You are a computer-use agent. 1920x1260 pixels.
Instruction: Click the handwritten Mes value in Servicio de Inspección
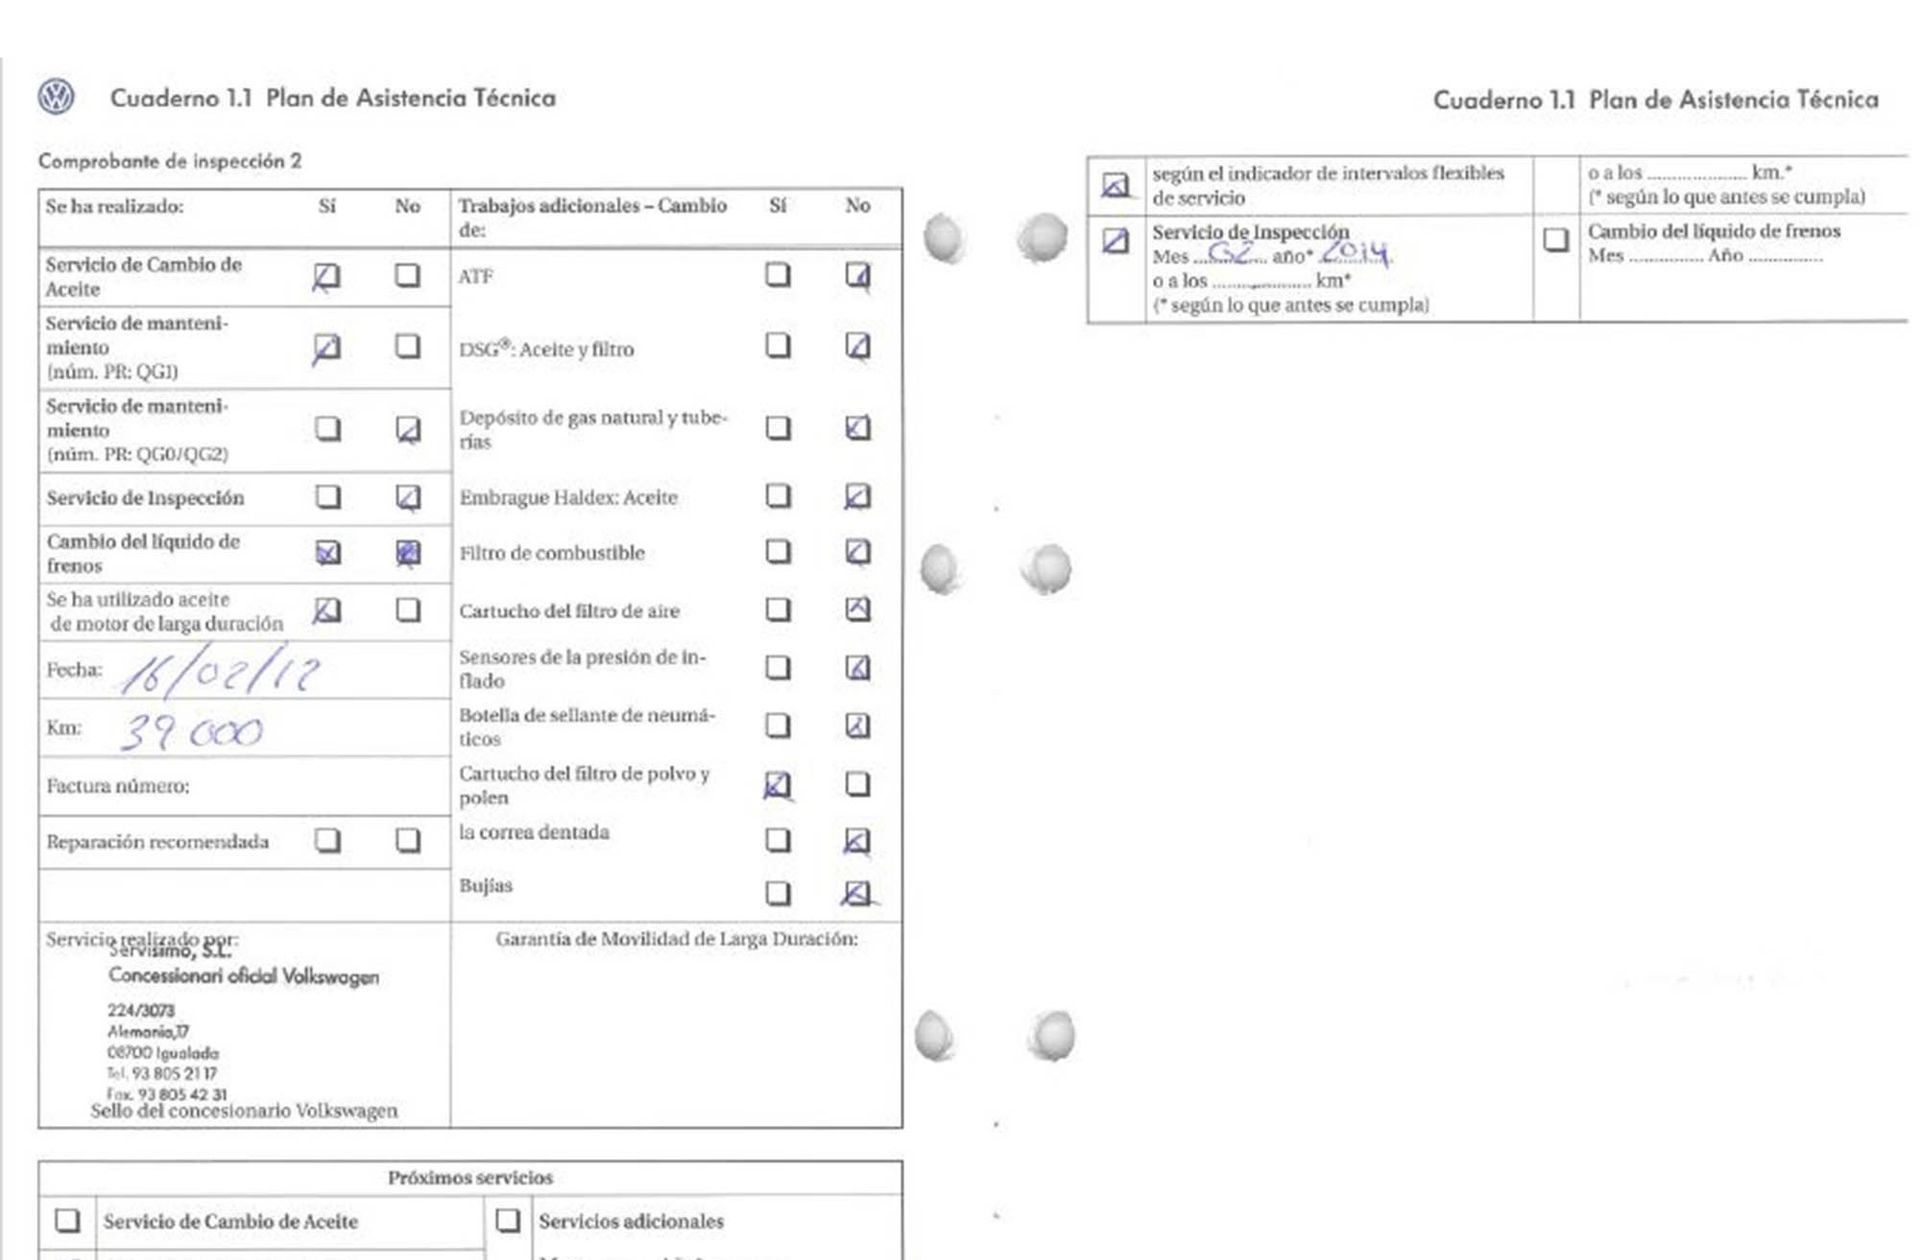[x=1230, y=251]
